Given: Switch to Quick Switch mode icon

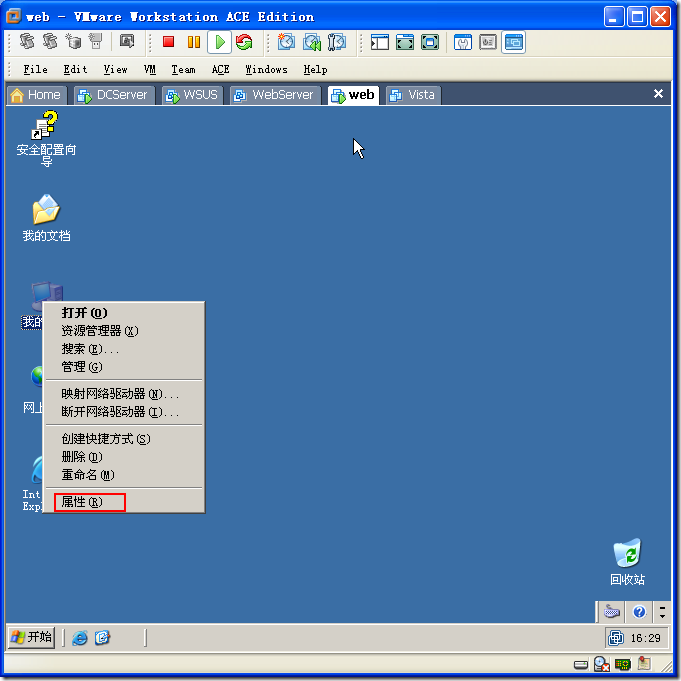Looking at the screenshot, I should click(405, 42).
